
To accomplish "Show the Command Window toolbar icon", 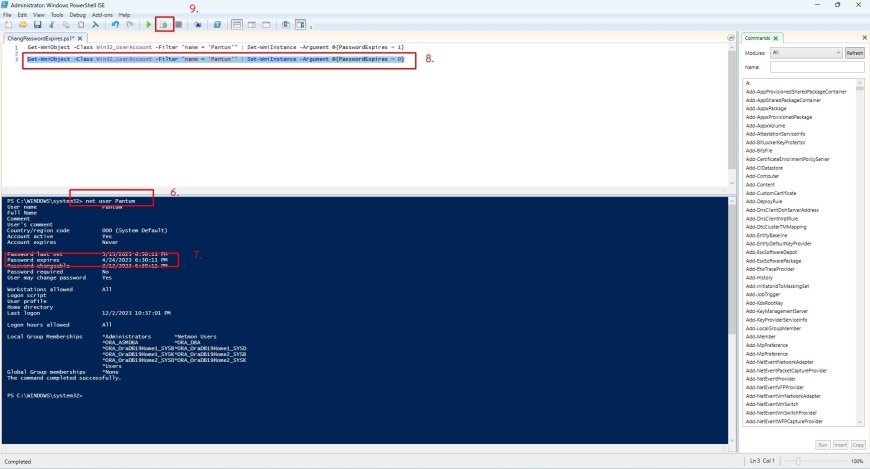I will [x=286, y=24].
